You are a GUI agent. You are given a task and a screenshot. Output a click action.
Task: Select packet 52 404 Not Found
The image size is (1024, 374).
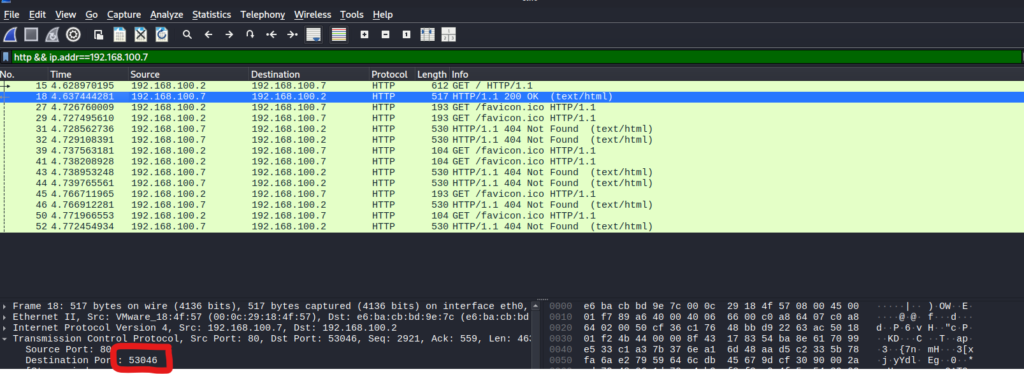512,226
